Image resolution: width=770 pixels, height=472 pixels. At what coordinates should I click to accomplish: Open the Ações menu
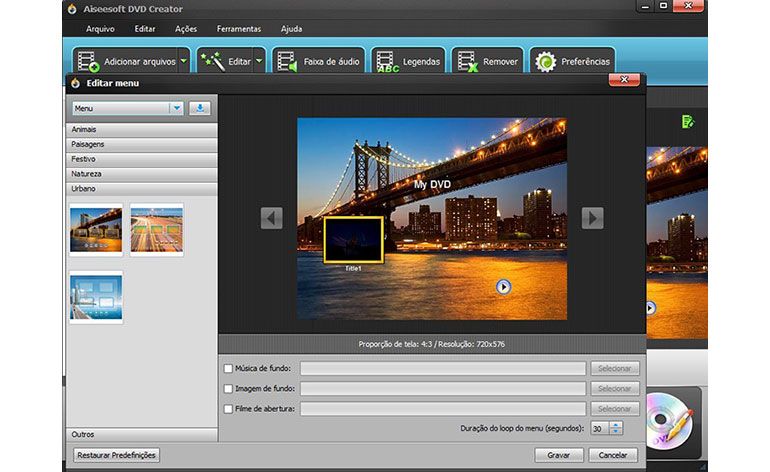tap(186, 29)
